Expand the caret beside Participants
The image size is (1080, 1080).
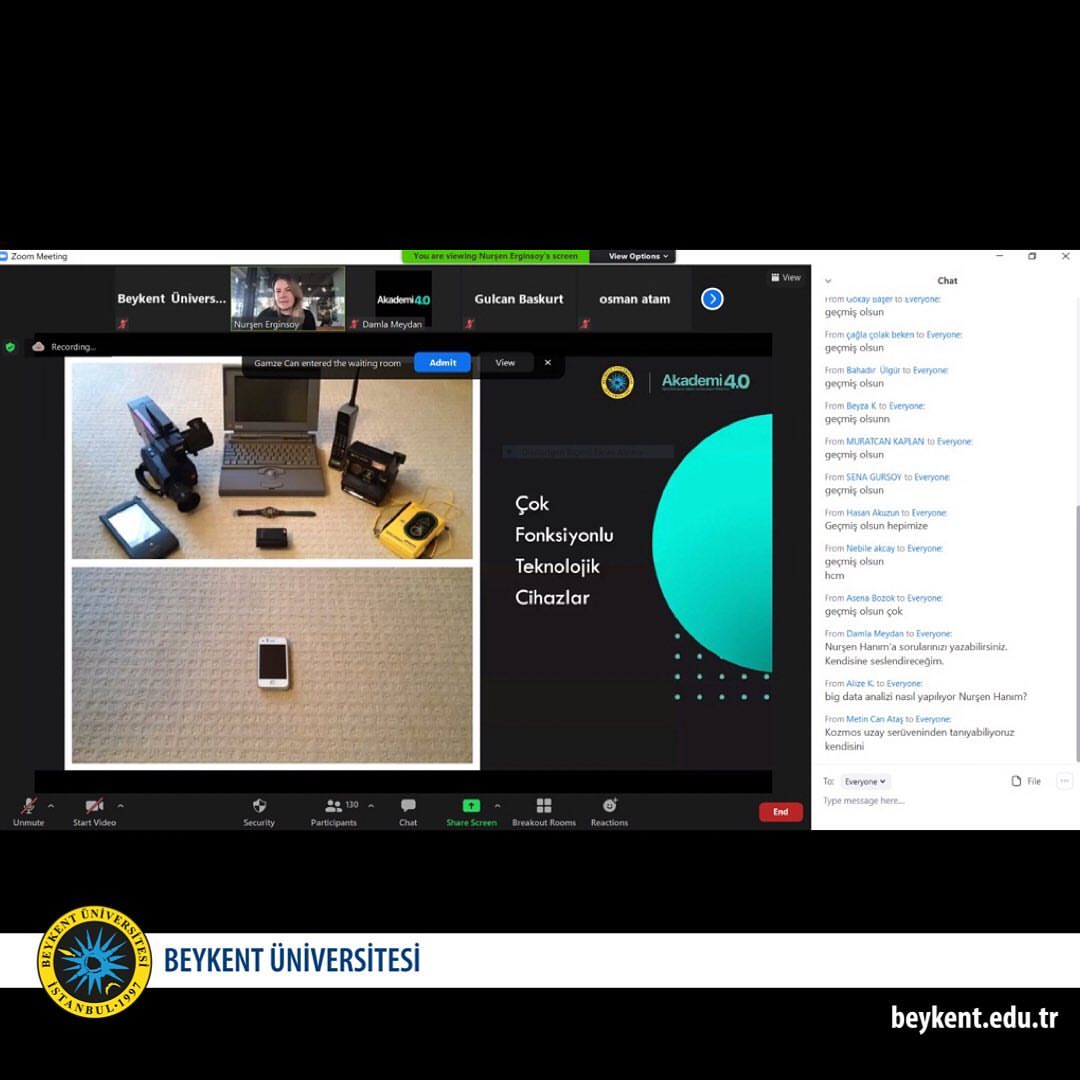coord(371,805)
